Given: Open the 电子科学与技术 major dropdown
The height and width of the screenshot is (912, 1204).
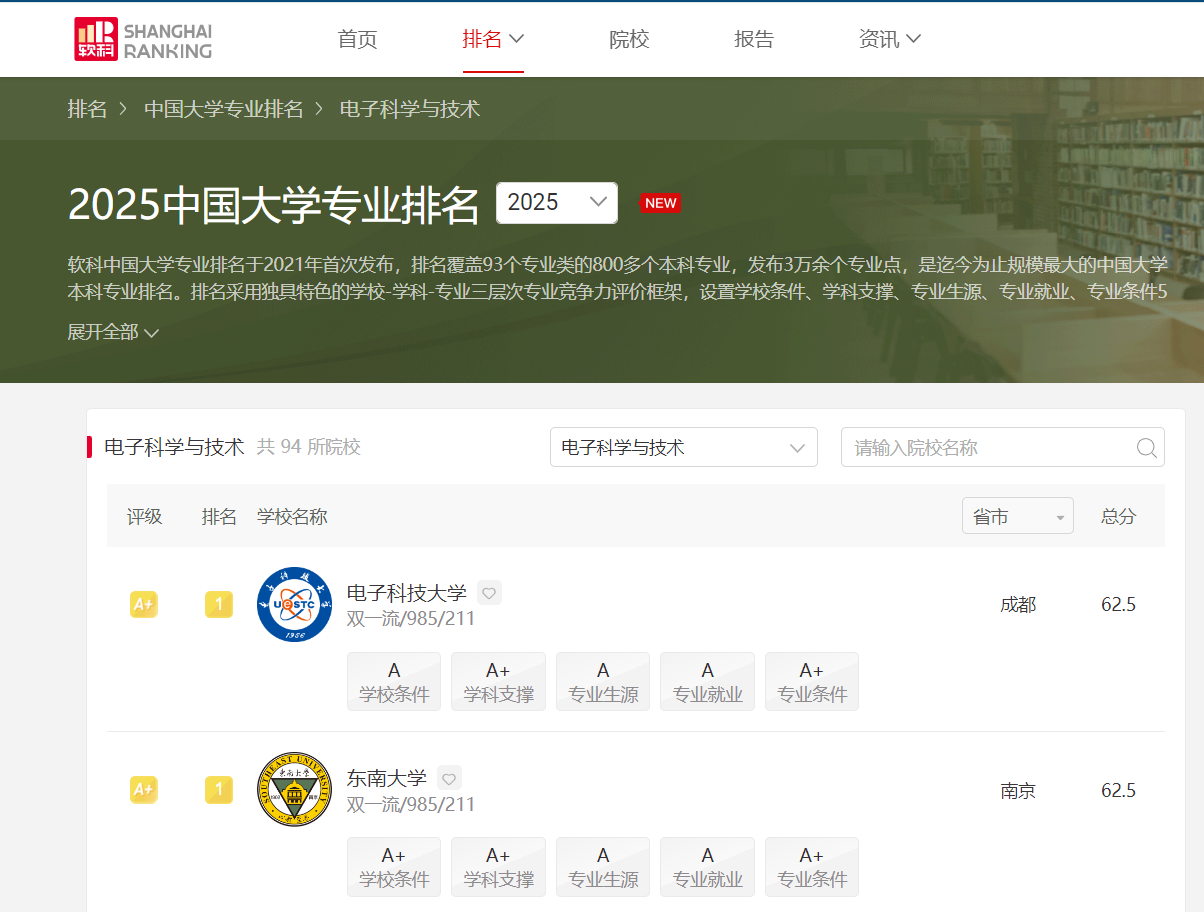Looking at the screenshot, I should point(684,447).
